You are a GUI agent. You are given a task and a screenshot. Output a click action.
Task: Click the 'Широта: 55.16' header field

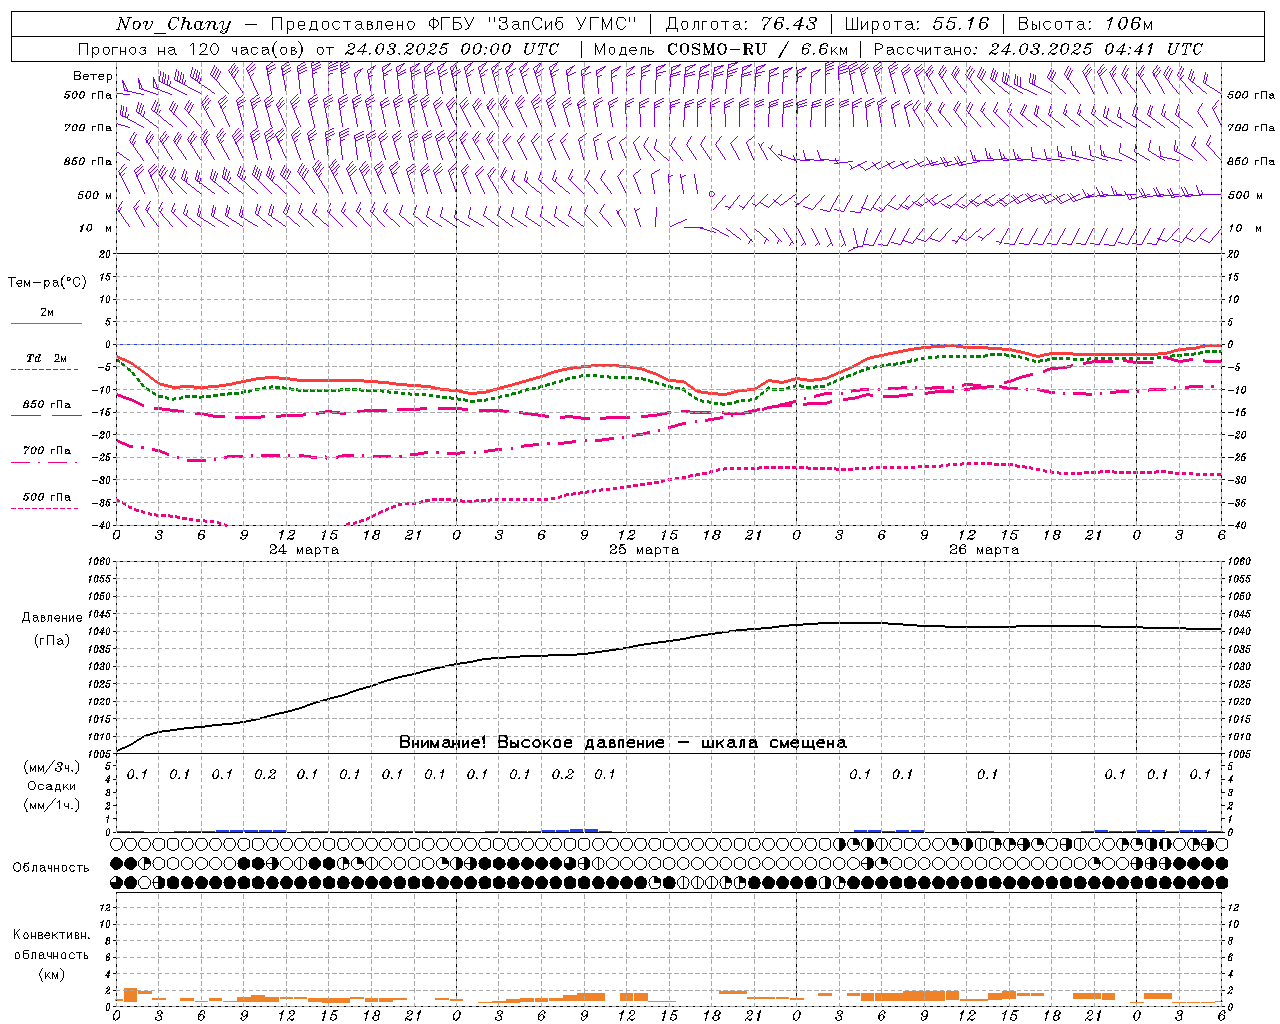[x=917, y=24]
